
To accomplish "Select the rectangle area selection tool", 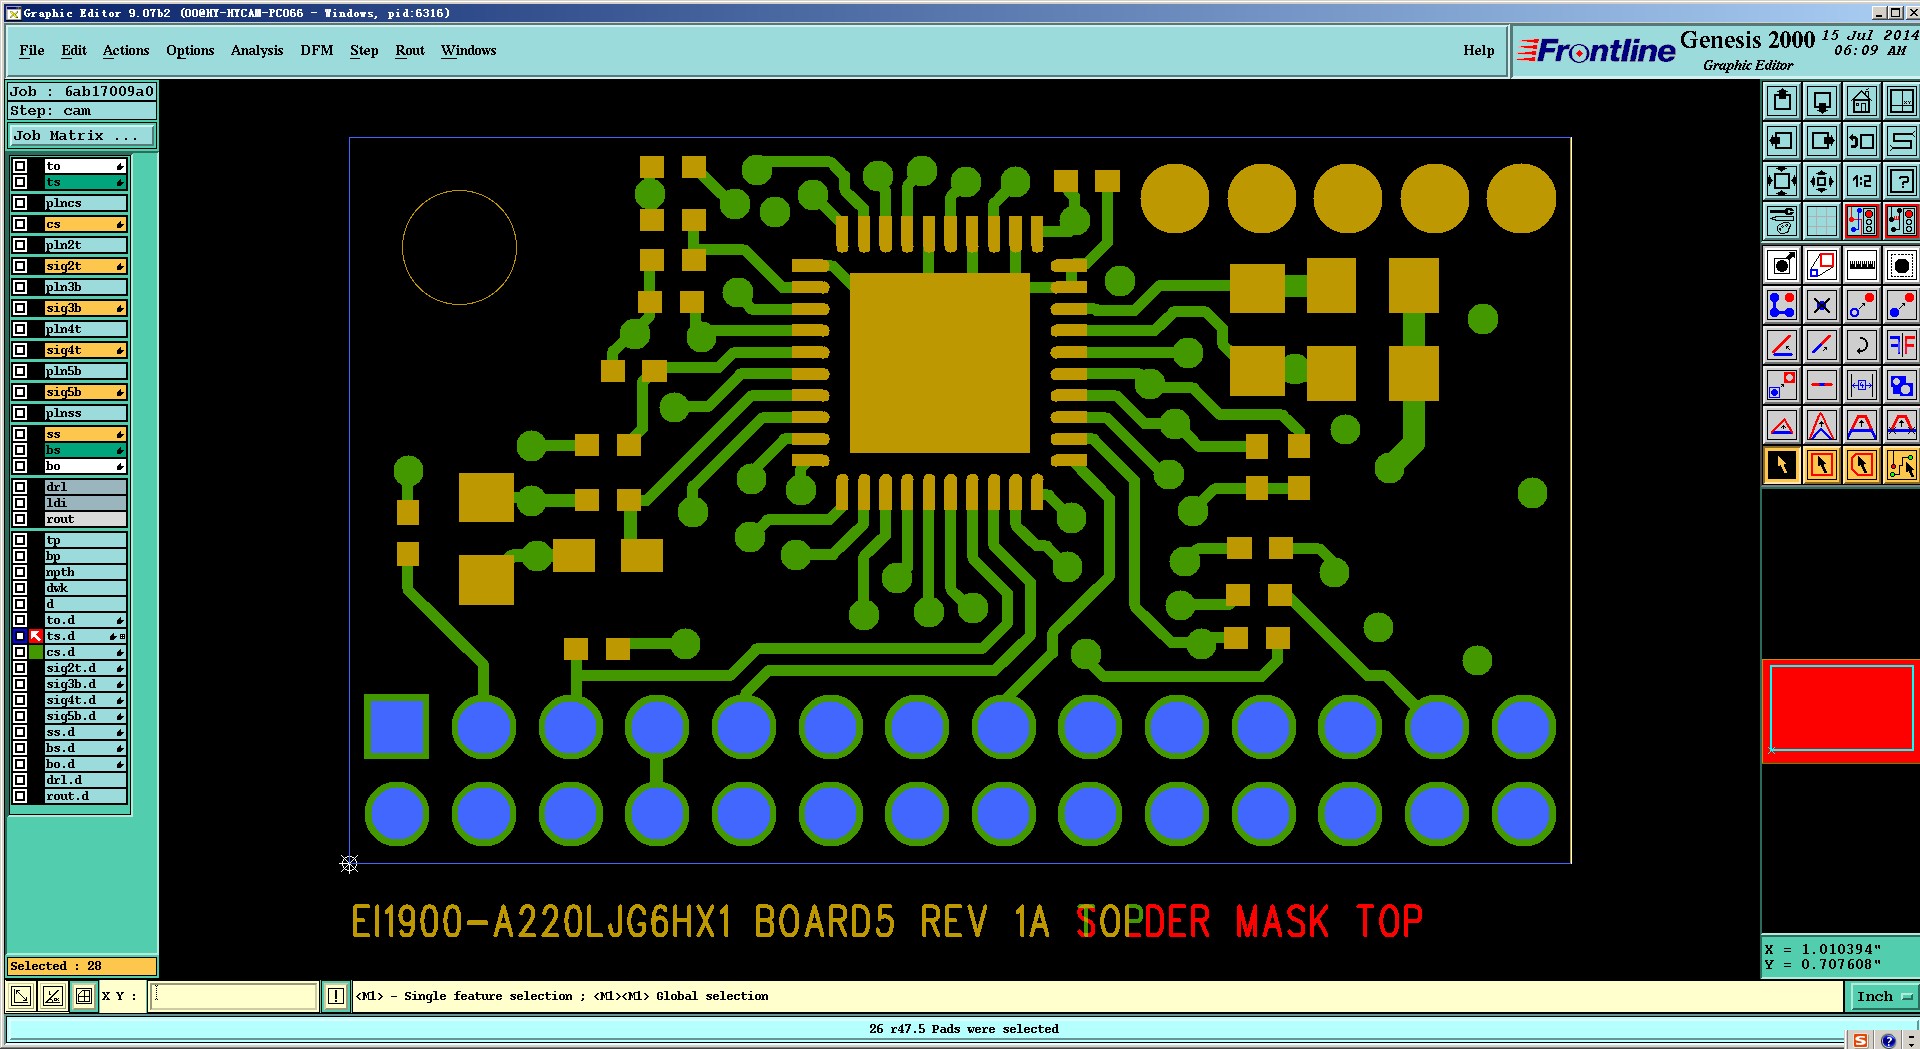I will pos(1822,465).
